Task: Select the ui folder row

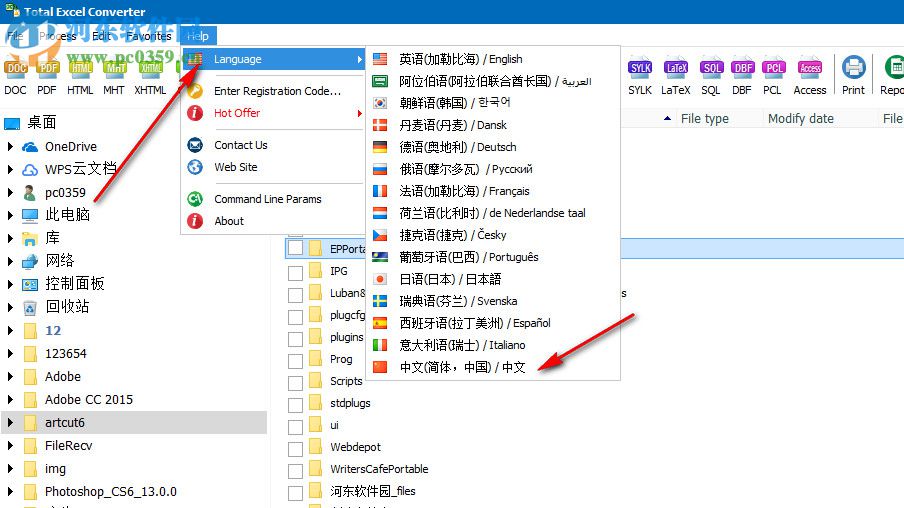Action: click(334, 426)
